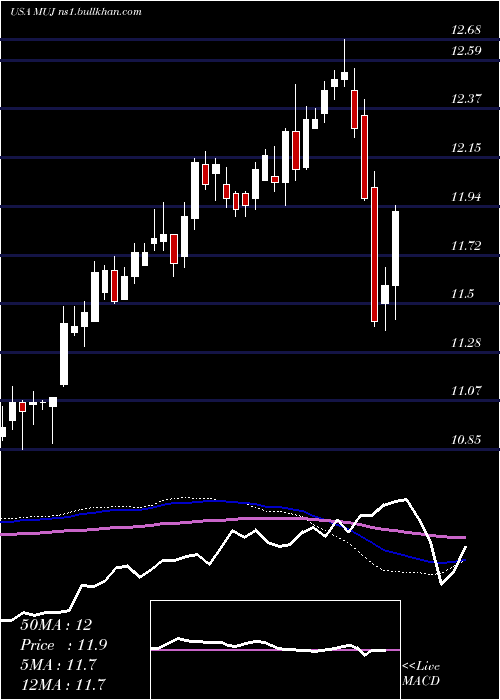Click the 12.37 price axis label
Screen dimensions: 500x700
(466, 99)
